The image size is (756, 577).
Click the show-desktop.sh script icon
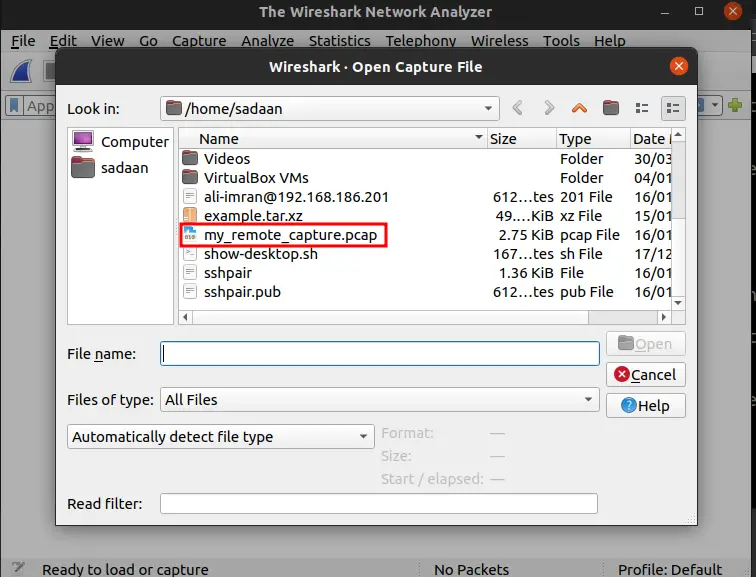(190, 254)
